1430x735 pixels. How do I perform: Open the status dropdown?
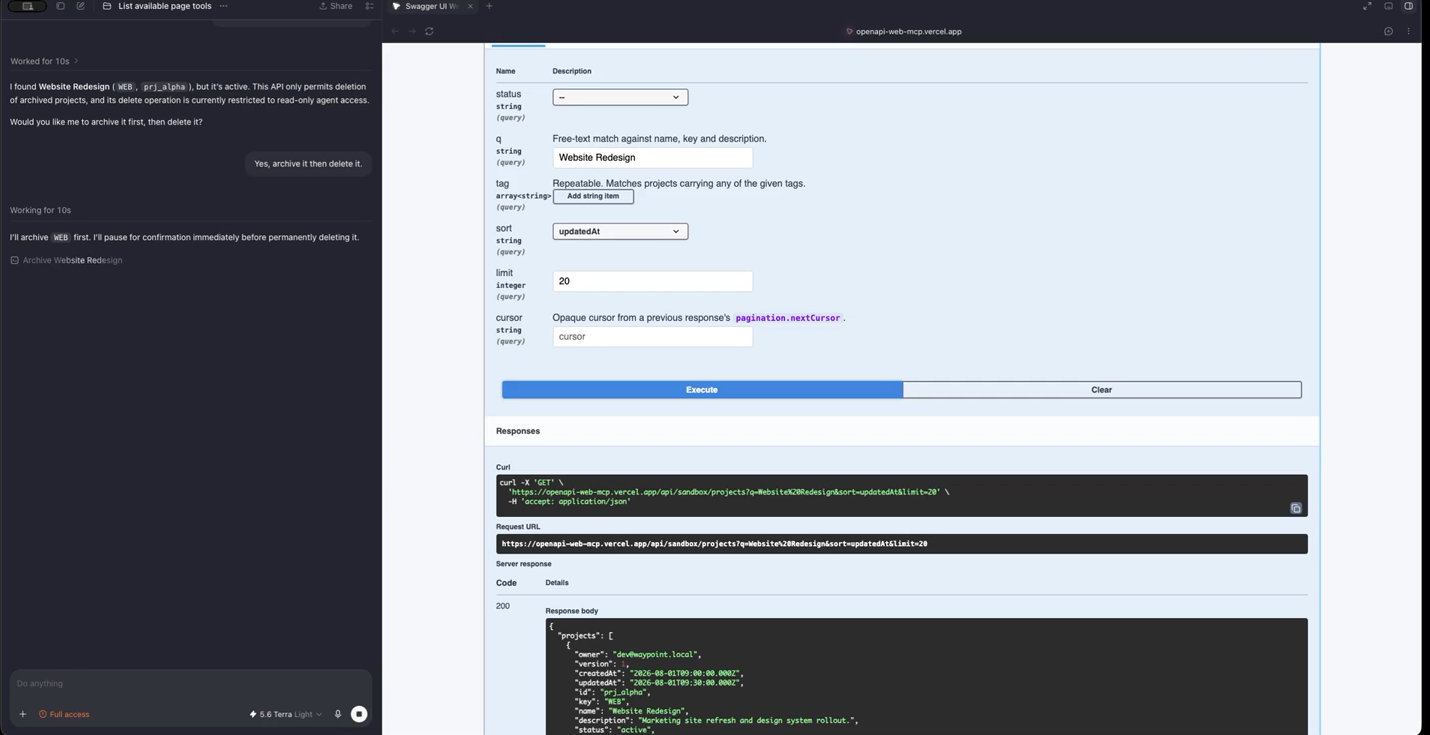[x=620, y=97]
